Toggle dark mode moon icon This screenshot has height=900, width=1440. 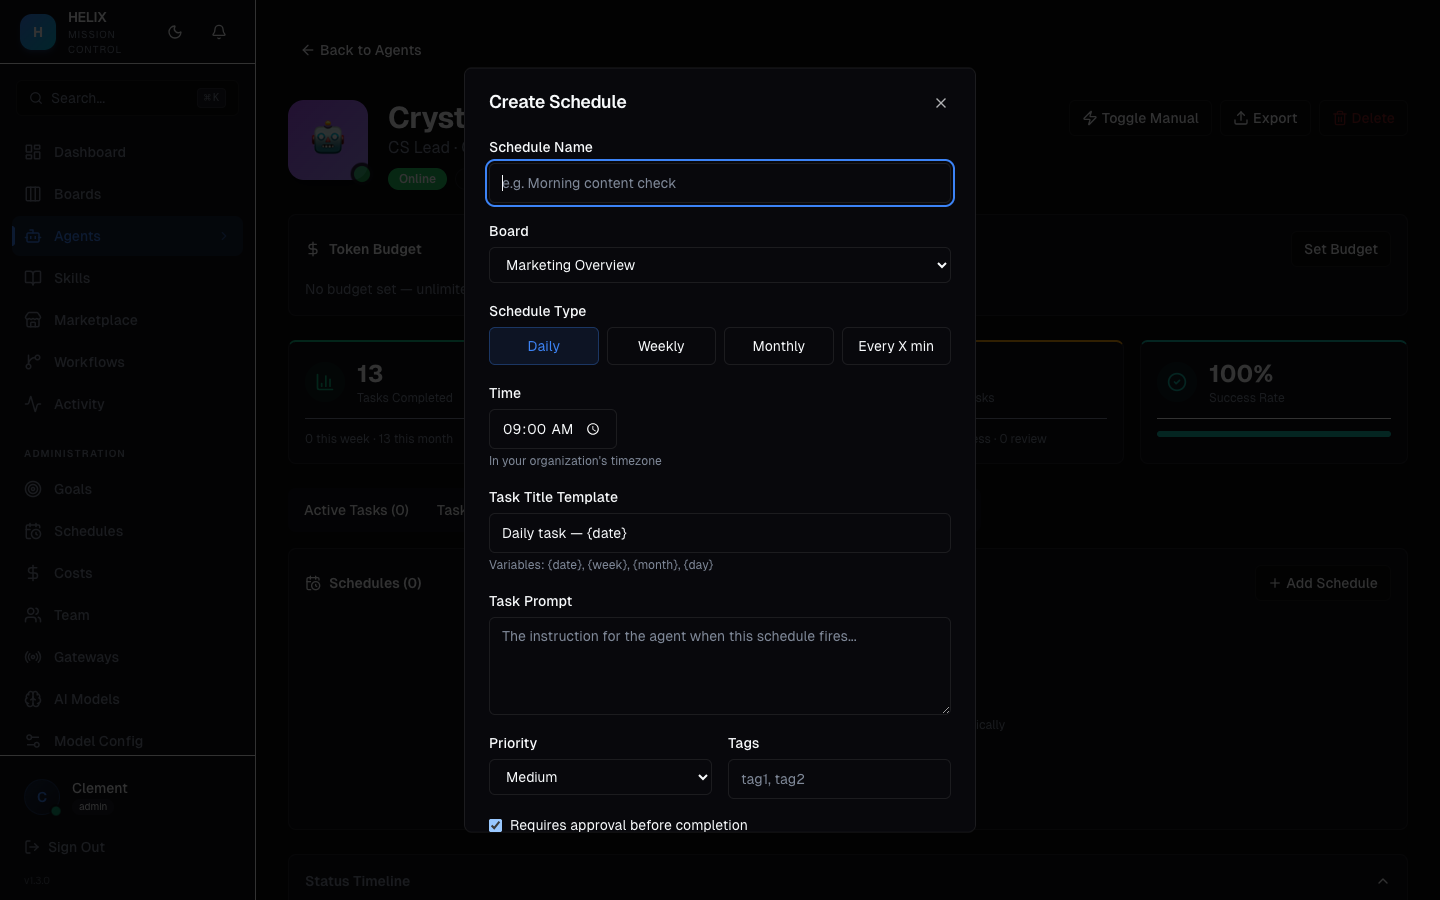pyautogui.click(x=175, y=32)
